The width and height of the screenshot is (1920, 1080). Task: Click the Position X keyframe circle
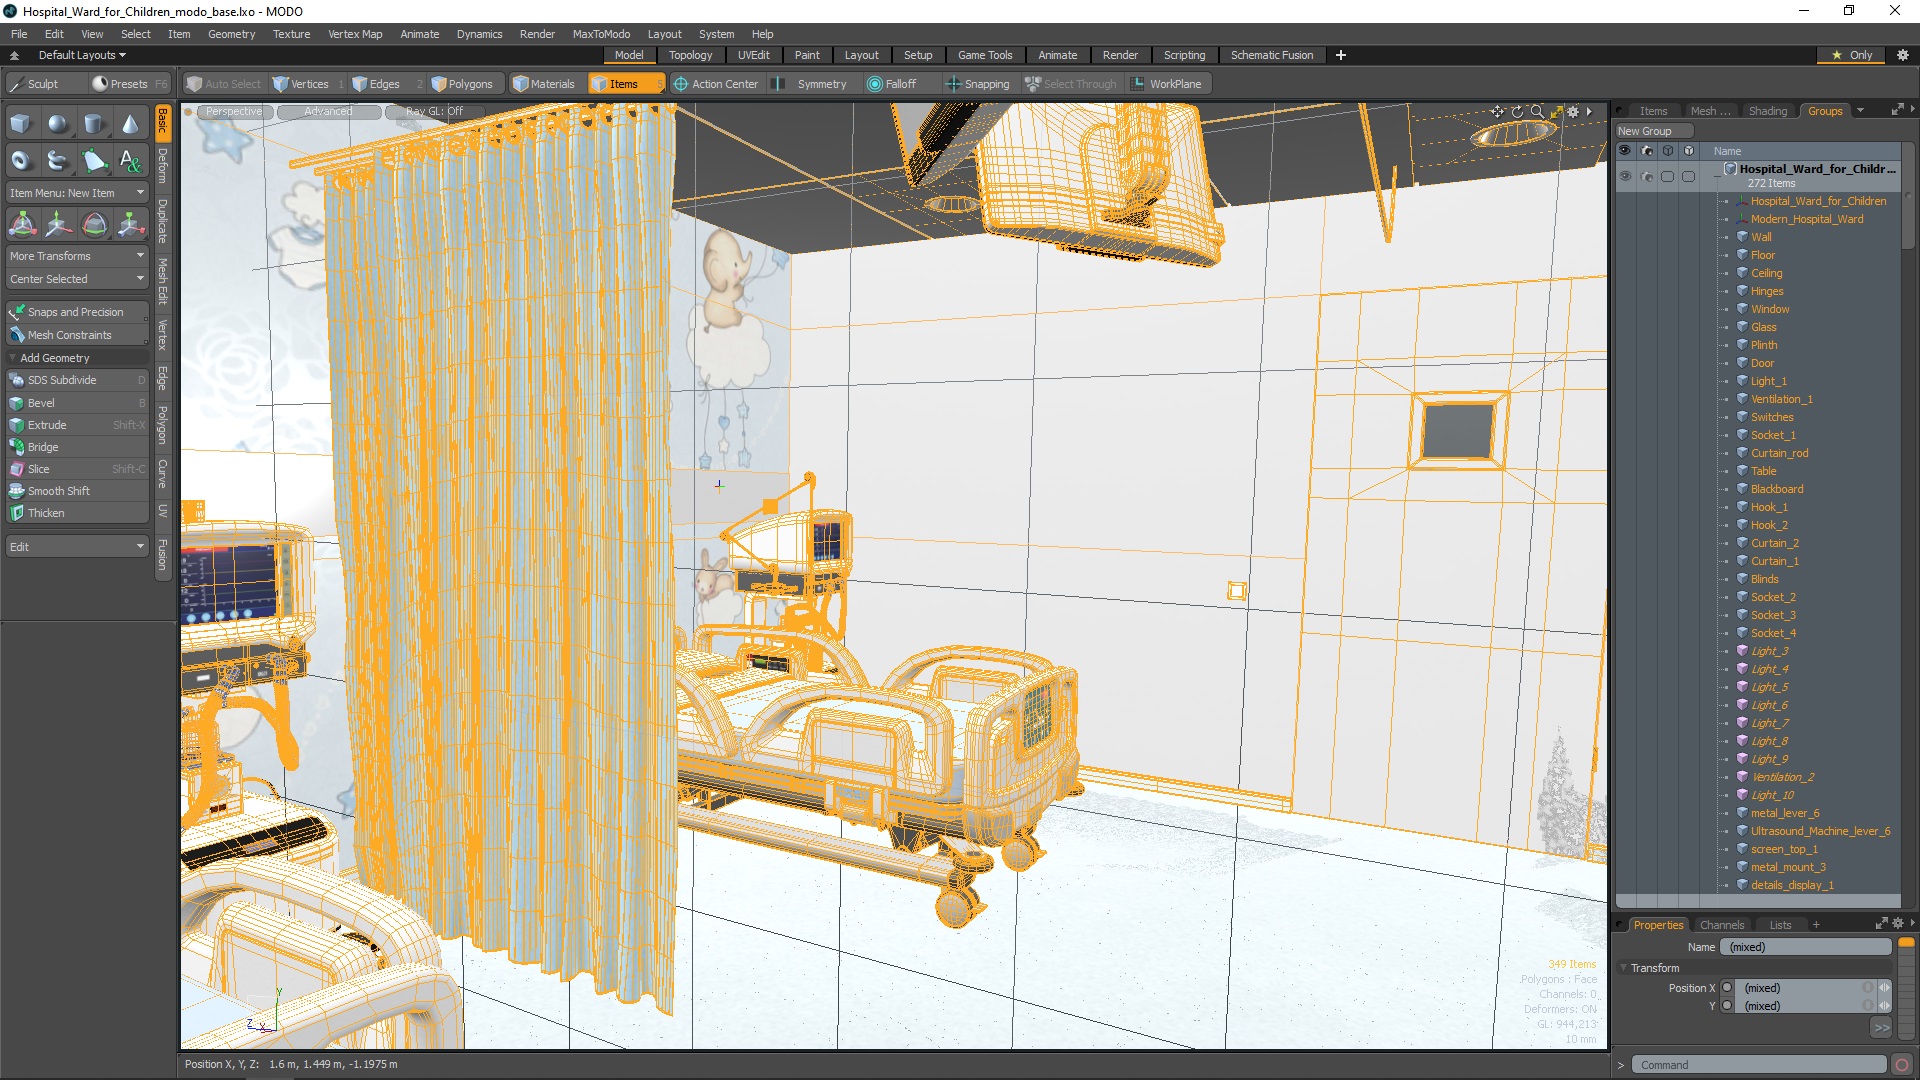(x=1727, y=988)
